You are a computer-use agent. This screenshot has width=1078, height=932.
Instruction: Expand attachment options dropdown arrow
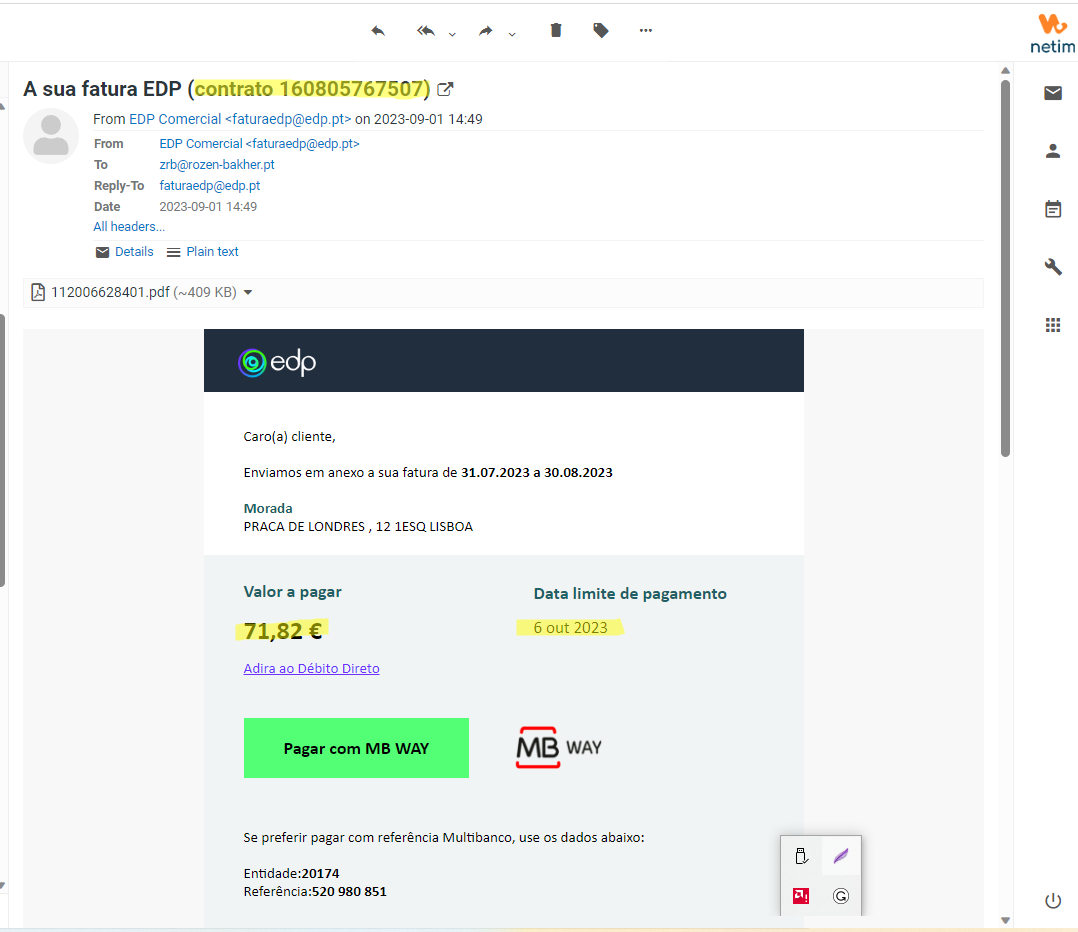coord(248,293)
